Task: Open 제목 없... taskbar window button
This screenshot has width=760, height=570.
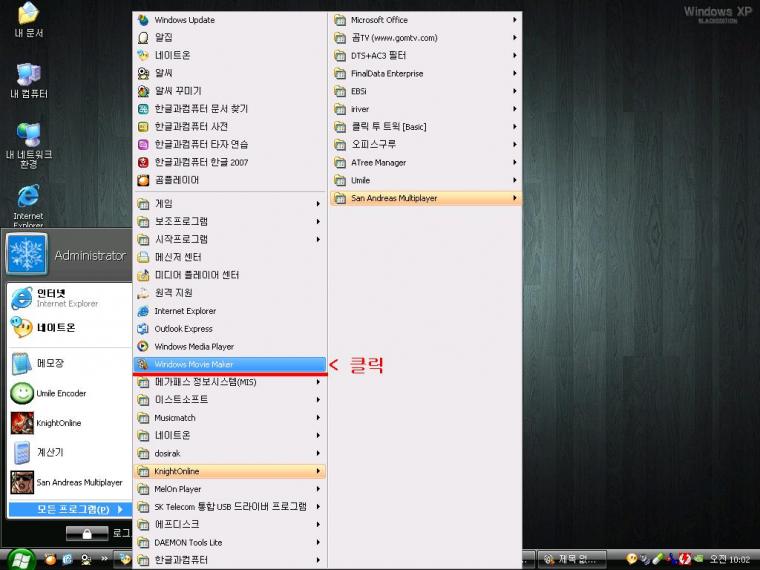Action: pos(572,560)
